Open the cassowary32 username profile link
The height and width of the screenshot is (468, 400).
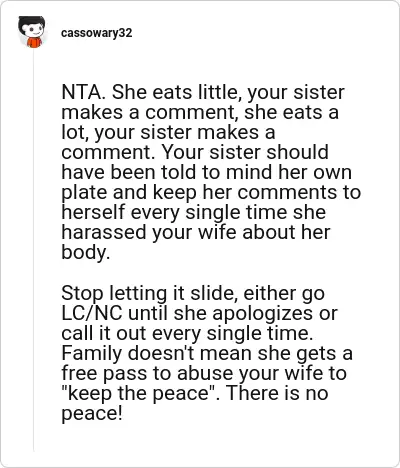[97, 33]
